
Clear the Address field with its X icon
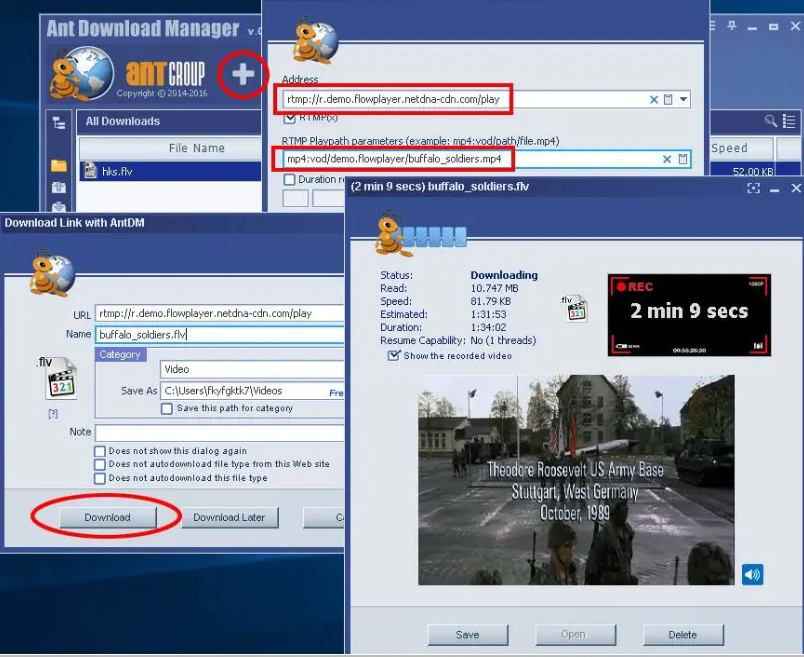654,99
